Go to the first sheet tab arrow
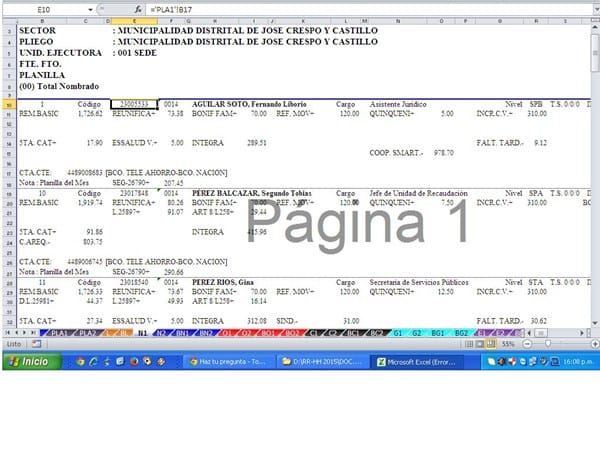The width and height of the screenshot is (600, 450). (x=7, y=333)
